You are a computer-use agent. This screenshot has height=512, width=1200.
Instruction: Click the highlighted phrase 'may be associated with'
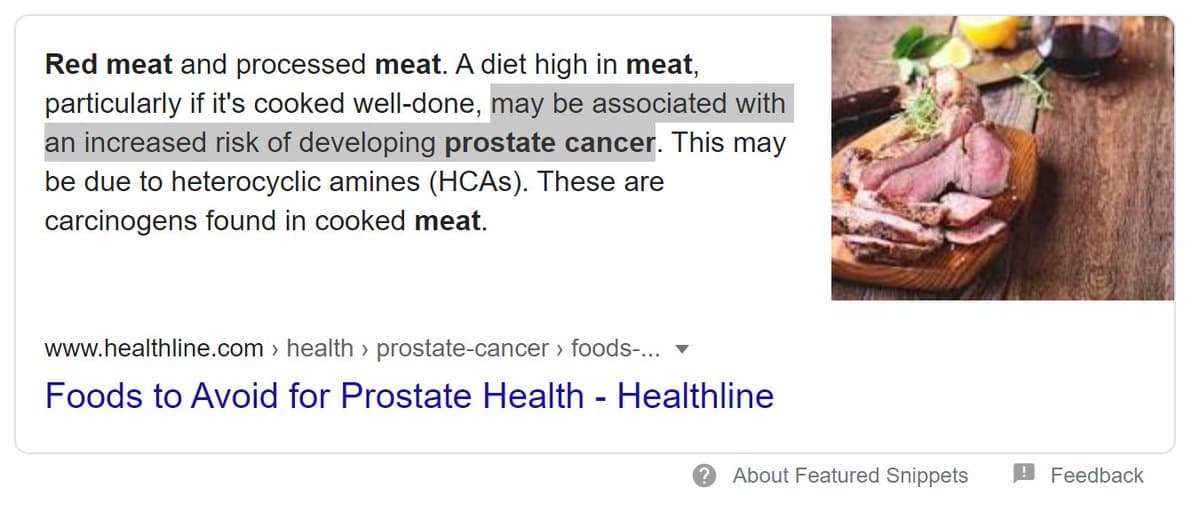[638, 104]
